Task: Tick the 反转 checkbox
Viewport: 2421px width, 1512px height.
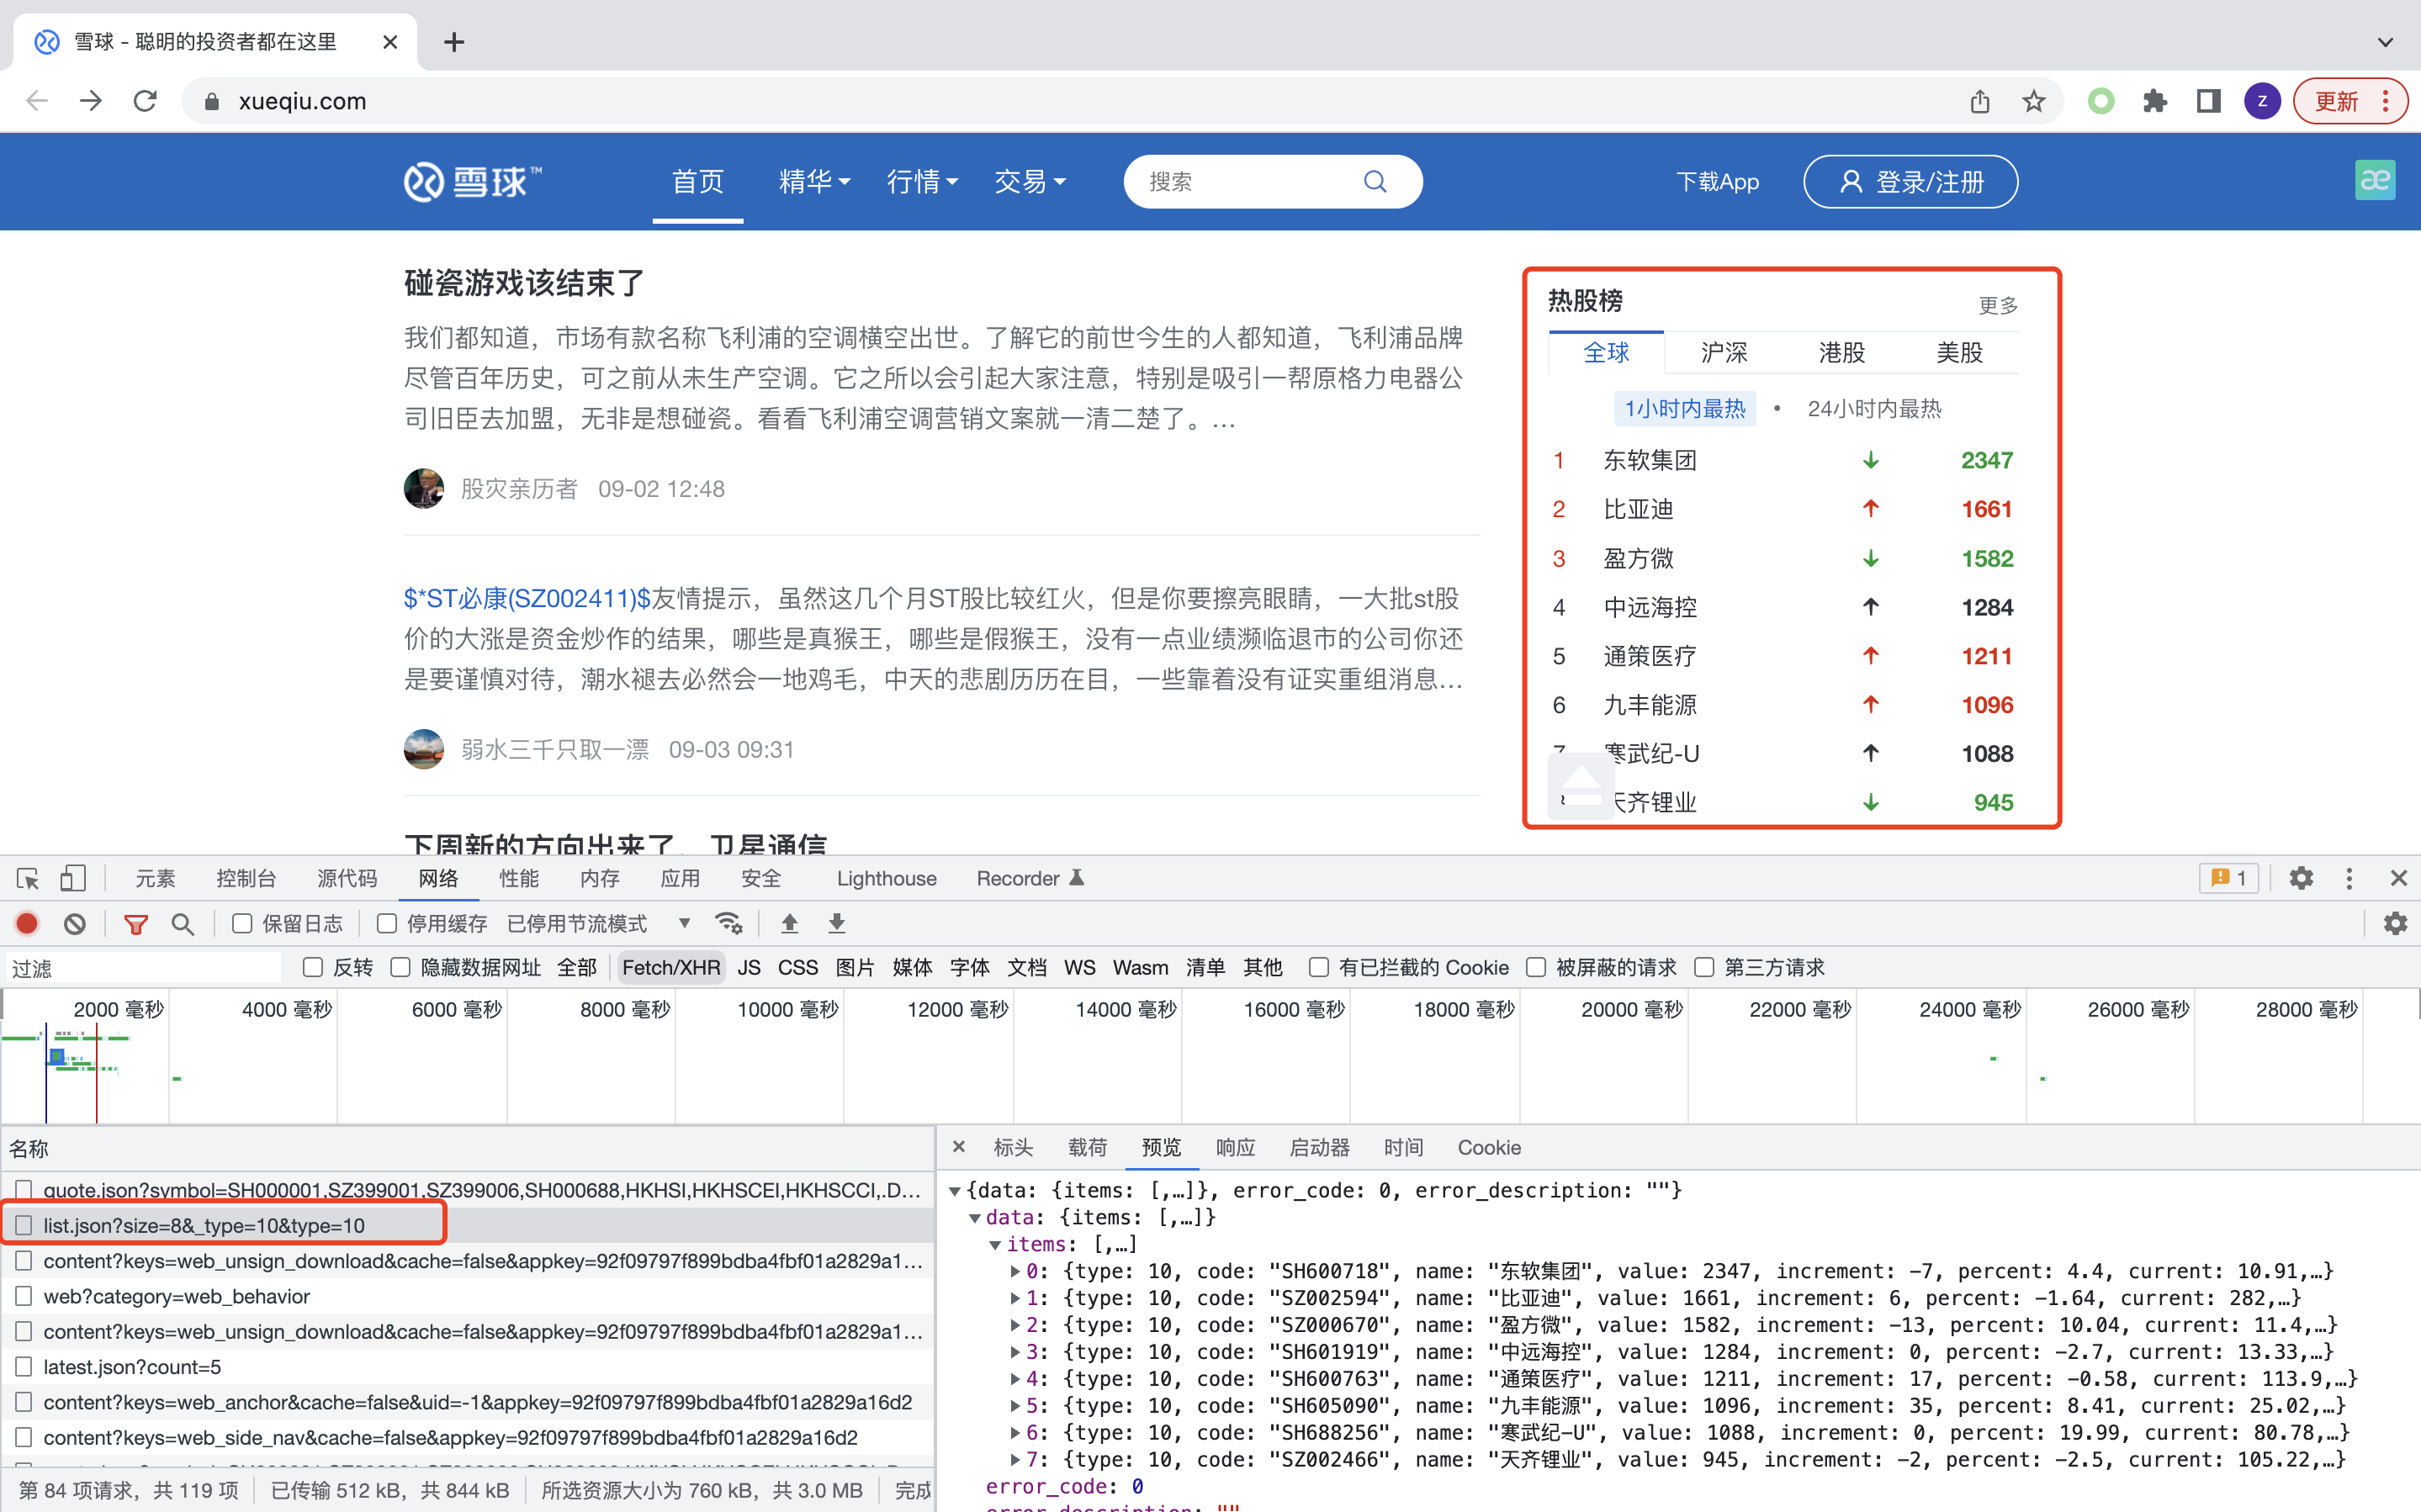Action: 313,967
